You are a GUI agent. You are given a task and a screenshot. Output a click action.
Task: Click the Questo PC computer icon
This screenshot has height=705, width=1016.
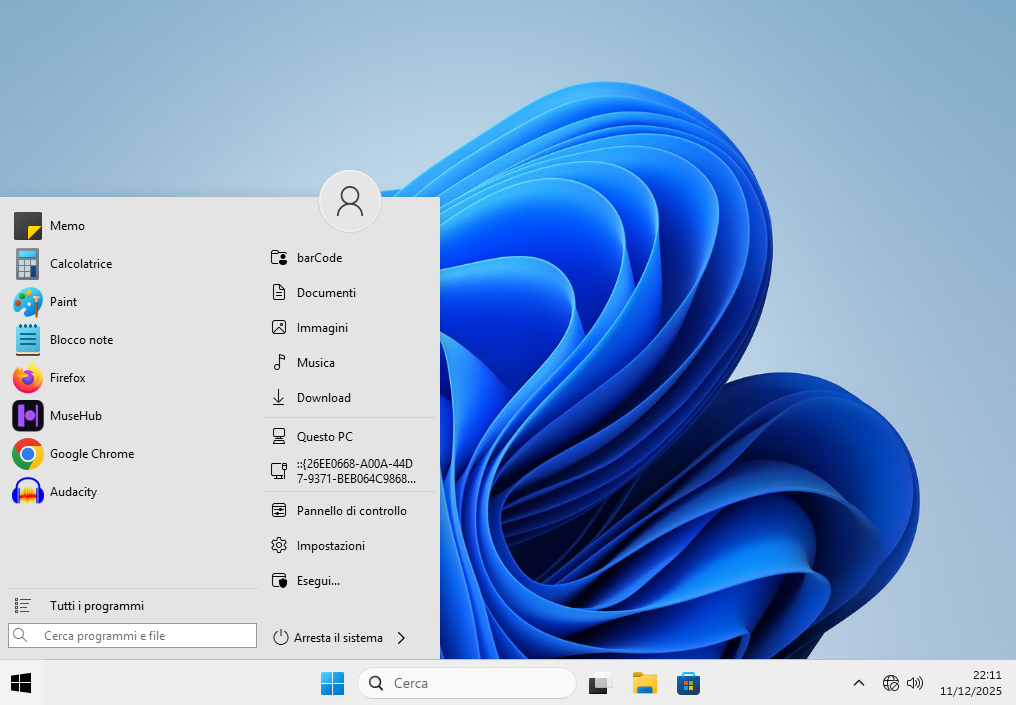pyautogui.click(x=279, y=437)
